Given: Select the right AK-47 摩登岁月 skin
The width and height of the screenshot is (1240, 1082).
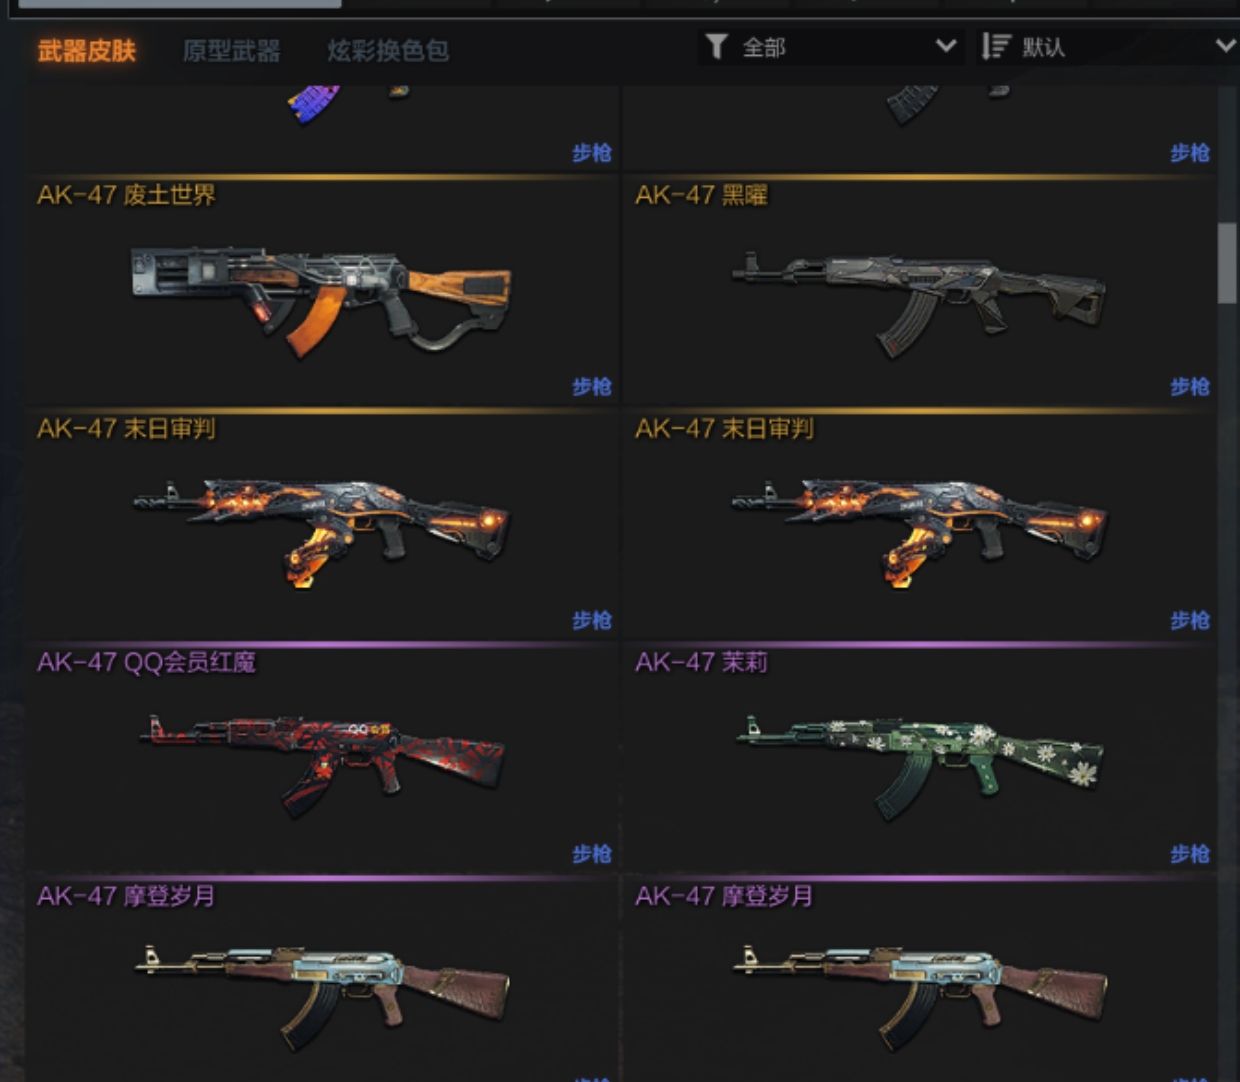Looking at the screenshot, I should click(919, 980).
